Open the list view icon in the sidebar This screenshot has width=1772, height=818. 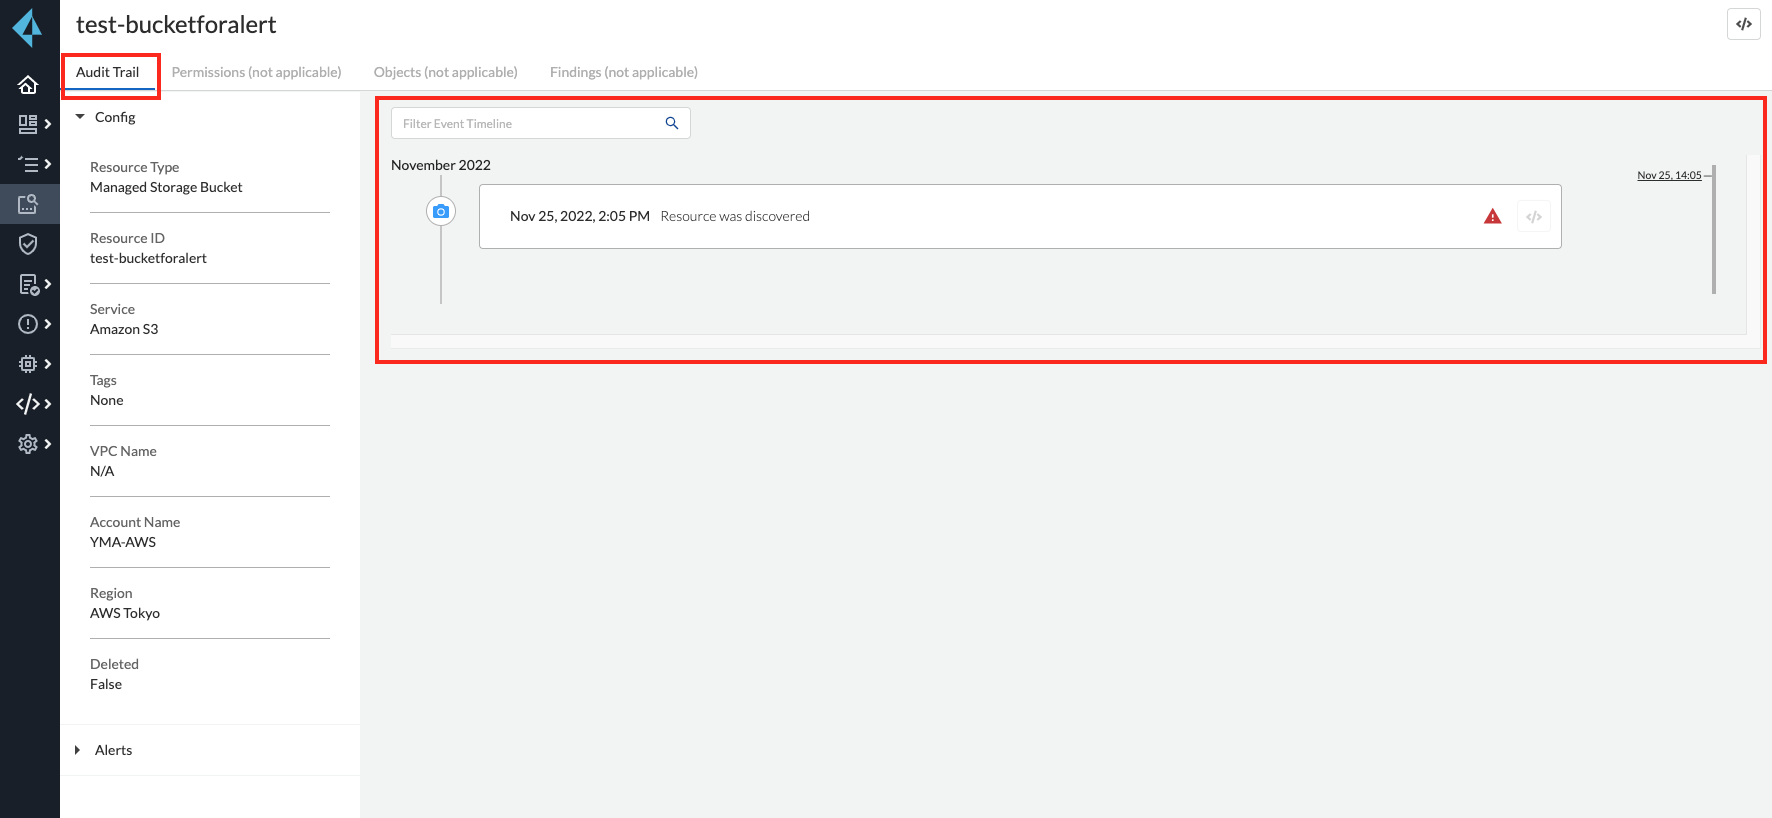28,164
